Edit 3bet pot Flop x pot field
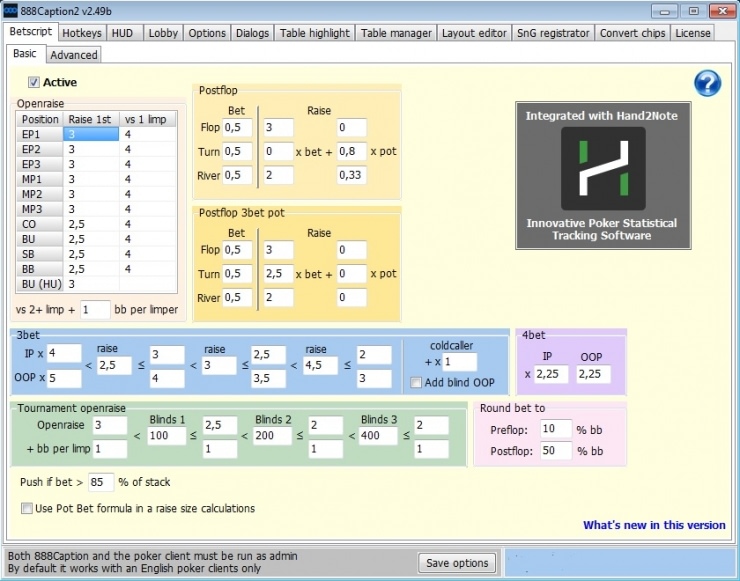740x581 pixels. [352, 250]
